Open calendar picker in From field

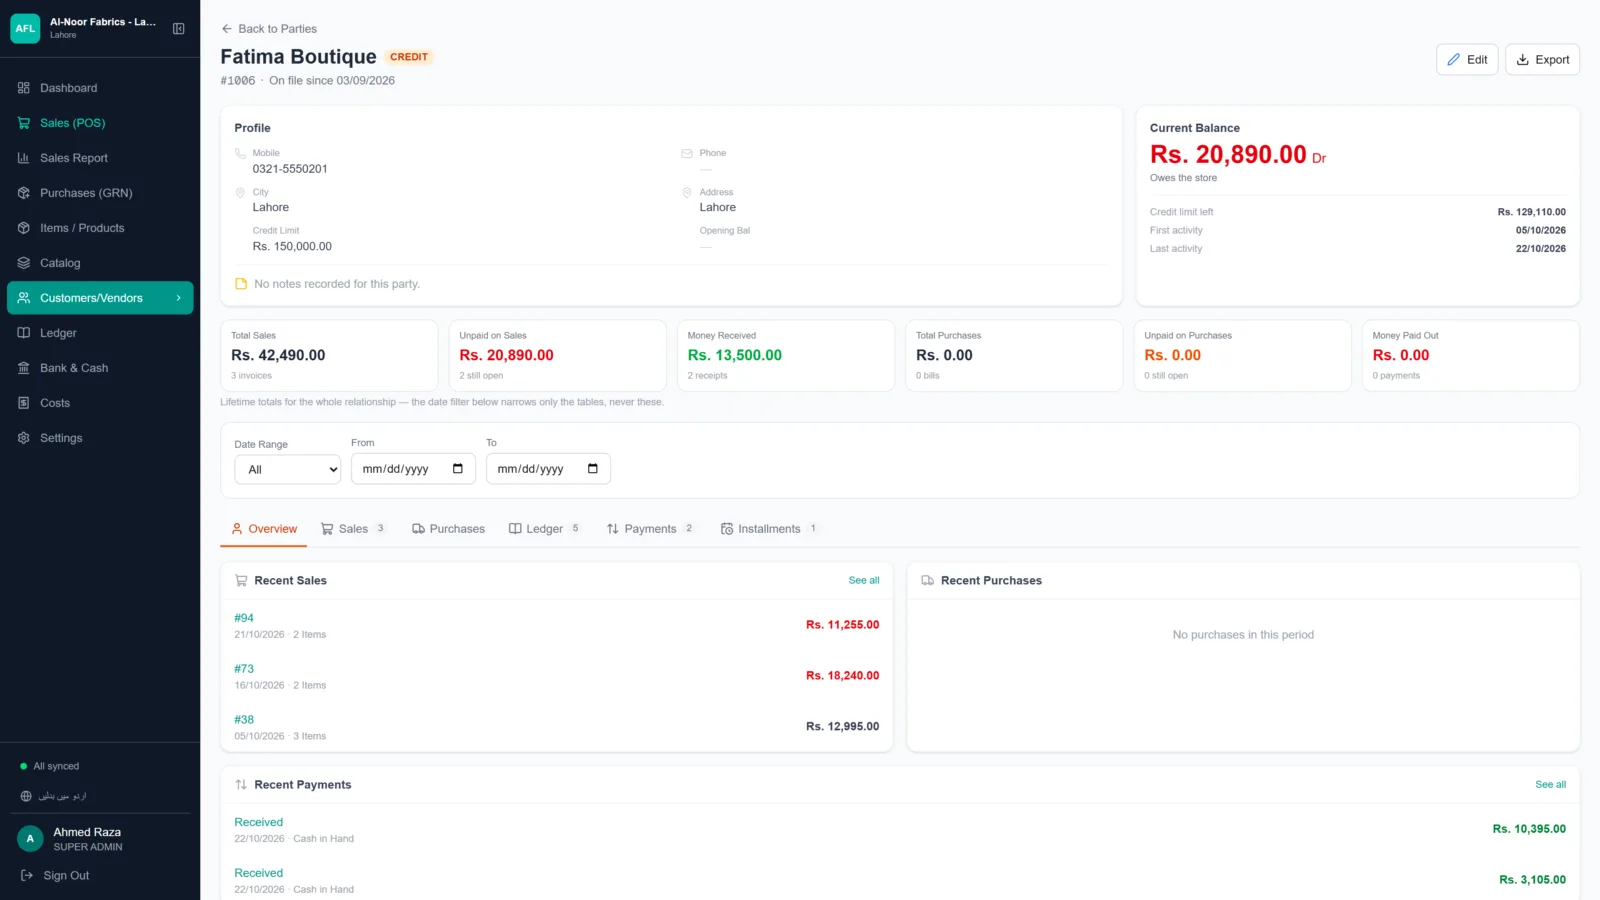pyautogui.click(x=458, y=469)
